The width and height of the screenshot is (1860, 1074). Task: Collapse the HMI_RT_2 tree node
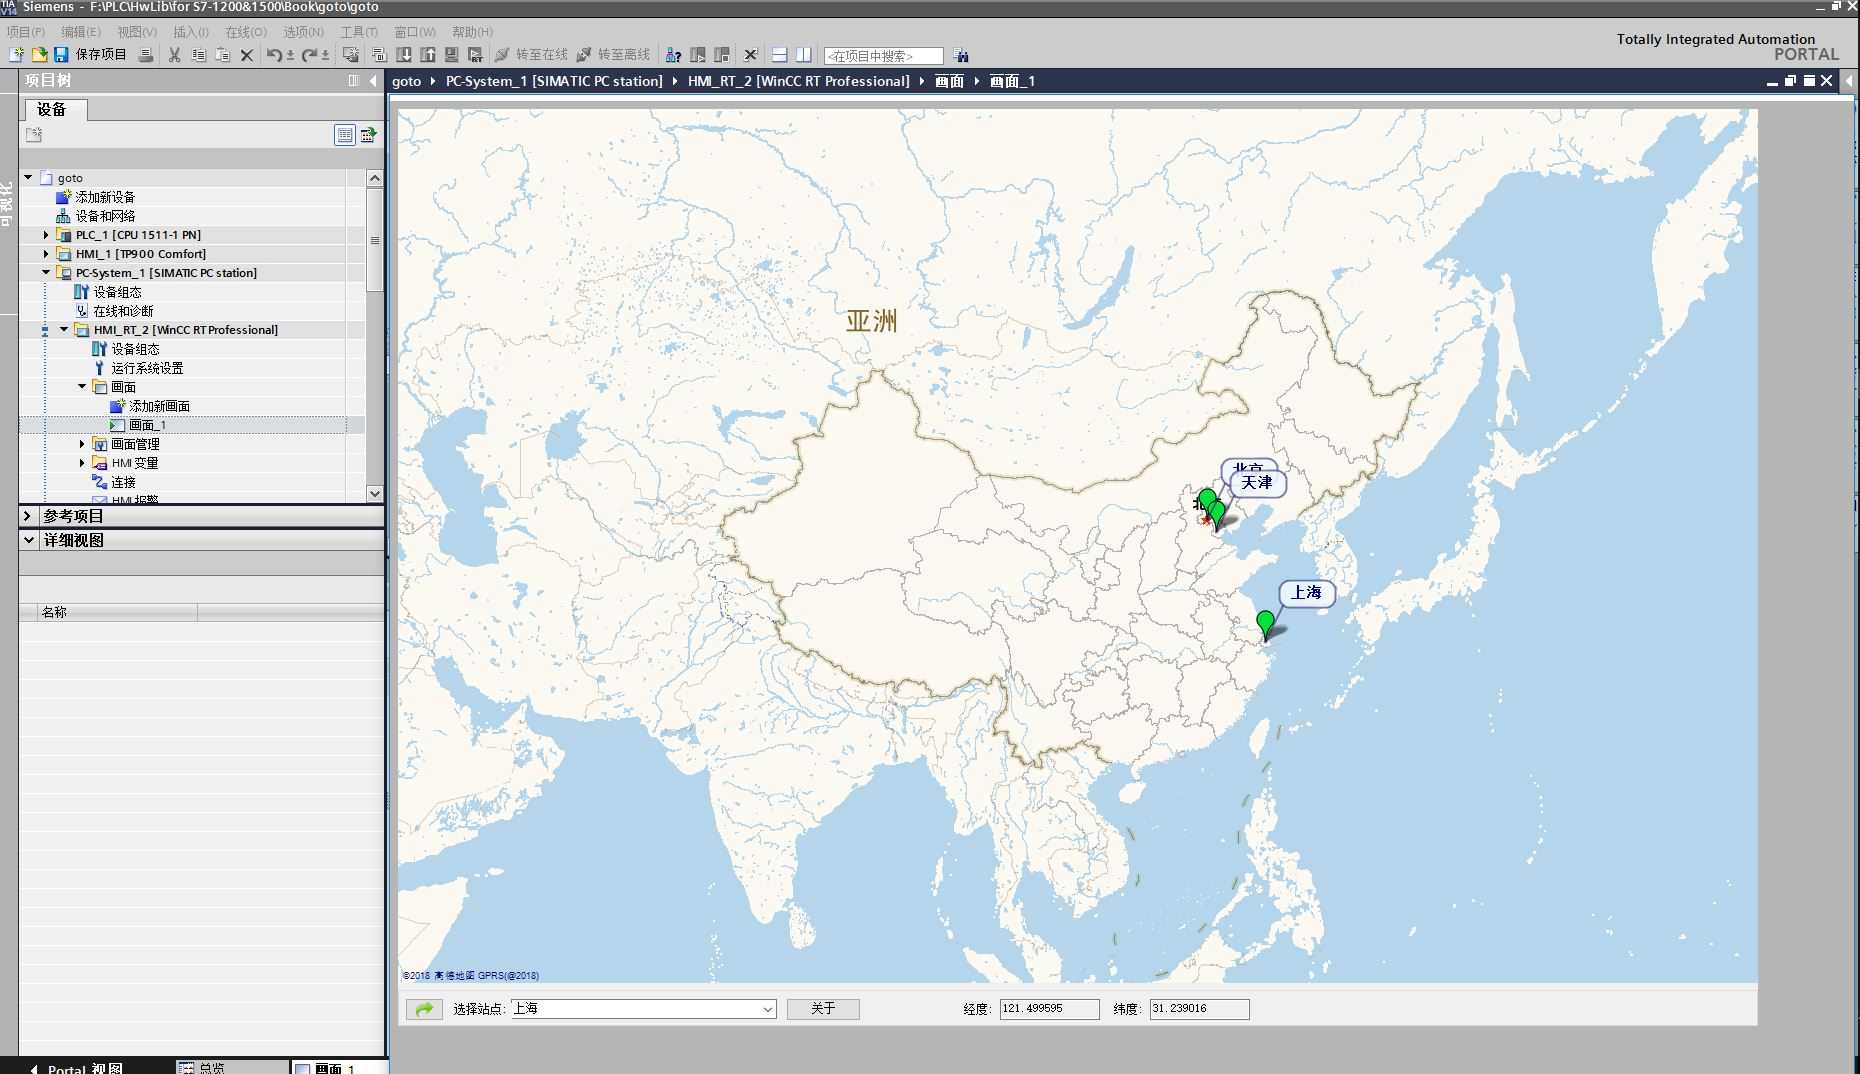64,330
